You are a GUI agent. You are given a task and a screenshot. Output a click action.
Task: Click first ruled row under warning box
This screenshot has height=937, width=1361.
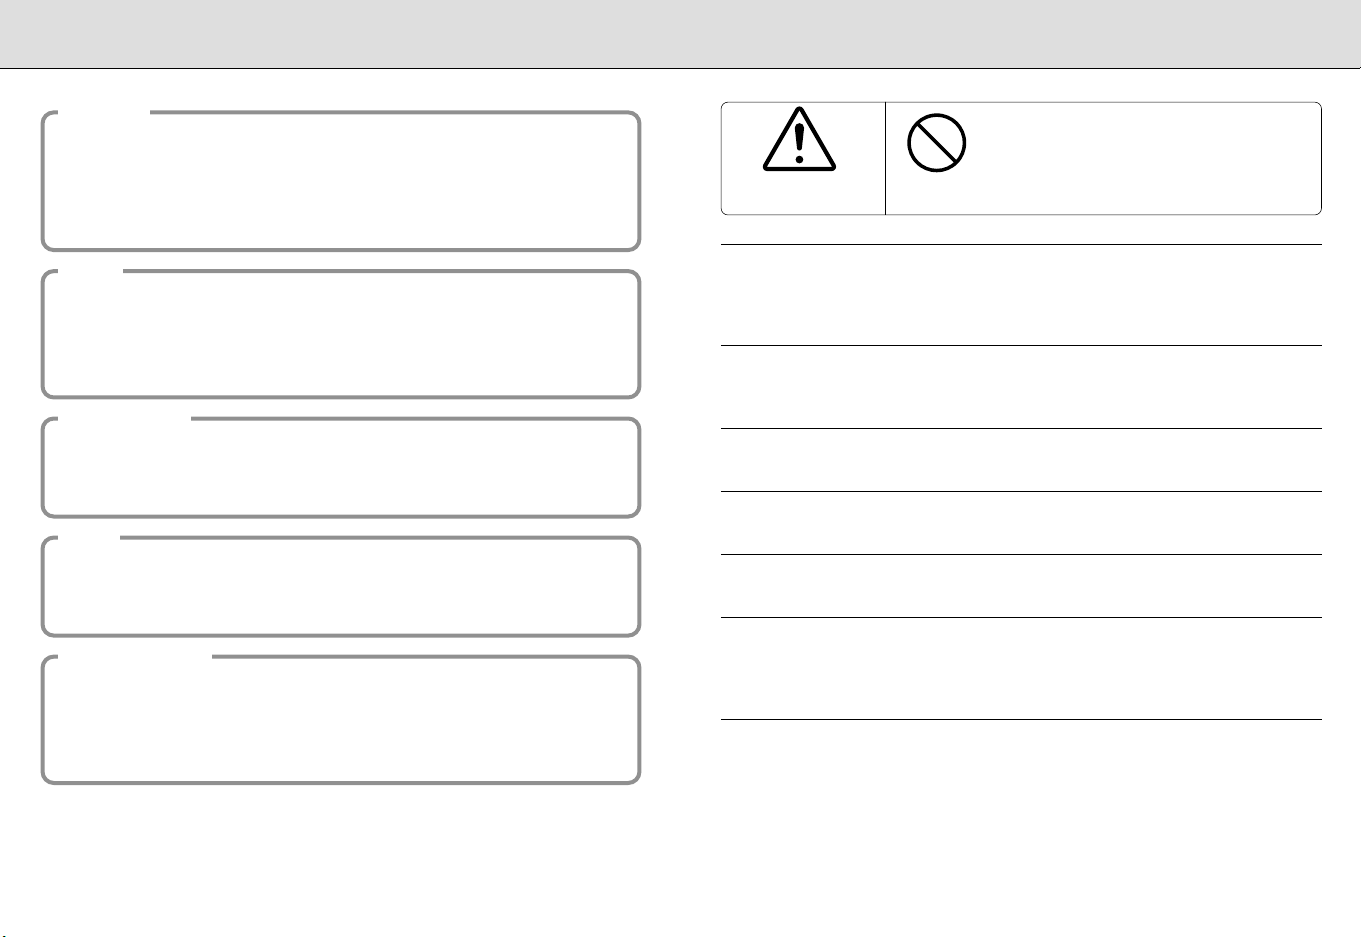click(x=1021, y=295)
